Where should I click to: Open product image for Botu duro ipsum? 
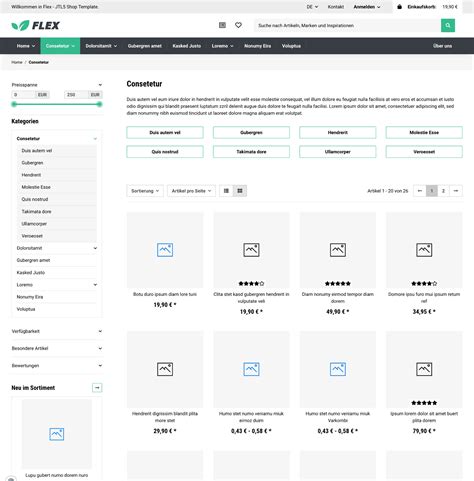point(165,250)
